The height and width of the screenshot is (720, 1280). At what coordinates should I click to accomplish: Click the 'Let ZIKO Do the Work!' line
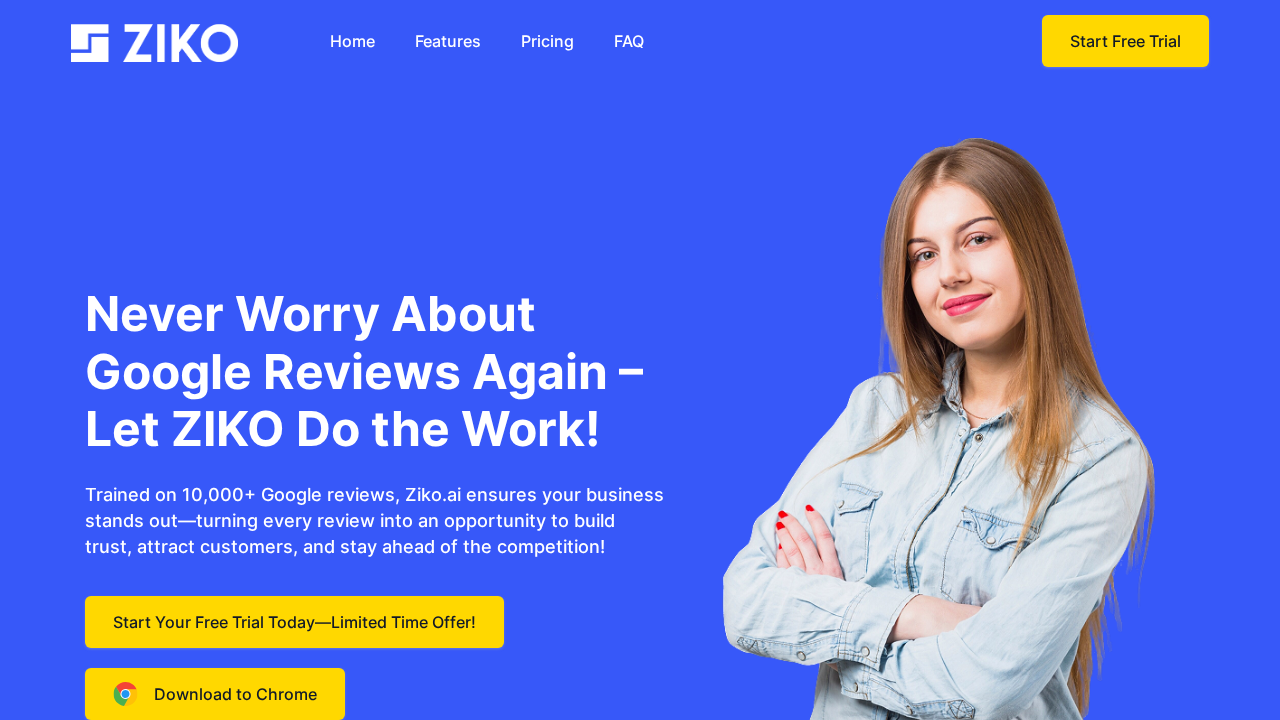pyautogui.click(x=342, y=429)
